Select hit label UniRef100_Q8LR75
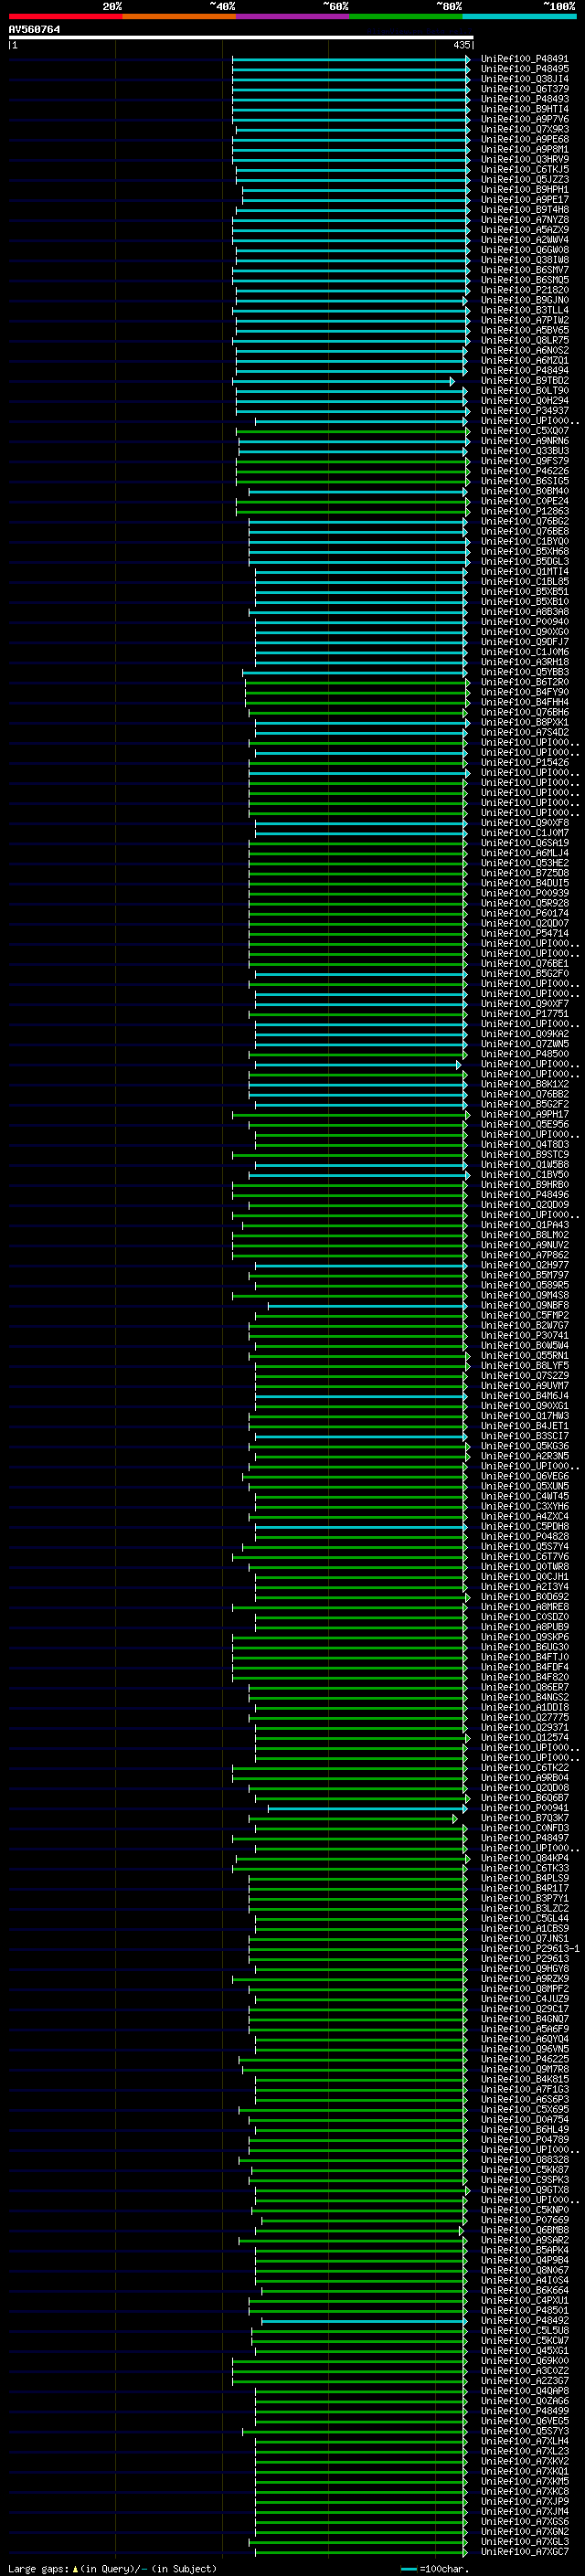This screenshot has width=585, height=2576. [x=524, y=340]
